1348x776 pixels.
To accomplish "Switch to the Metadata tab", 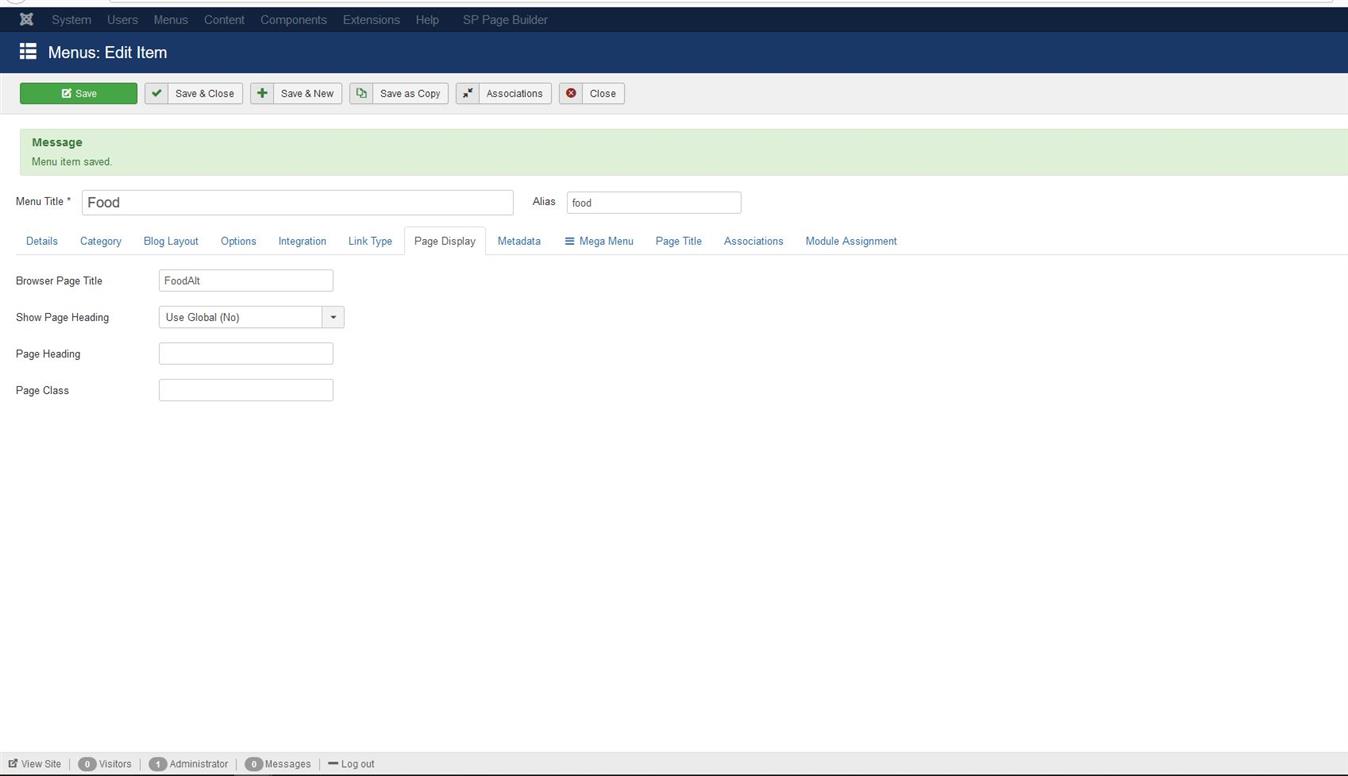I will click(518, 241).
